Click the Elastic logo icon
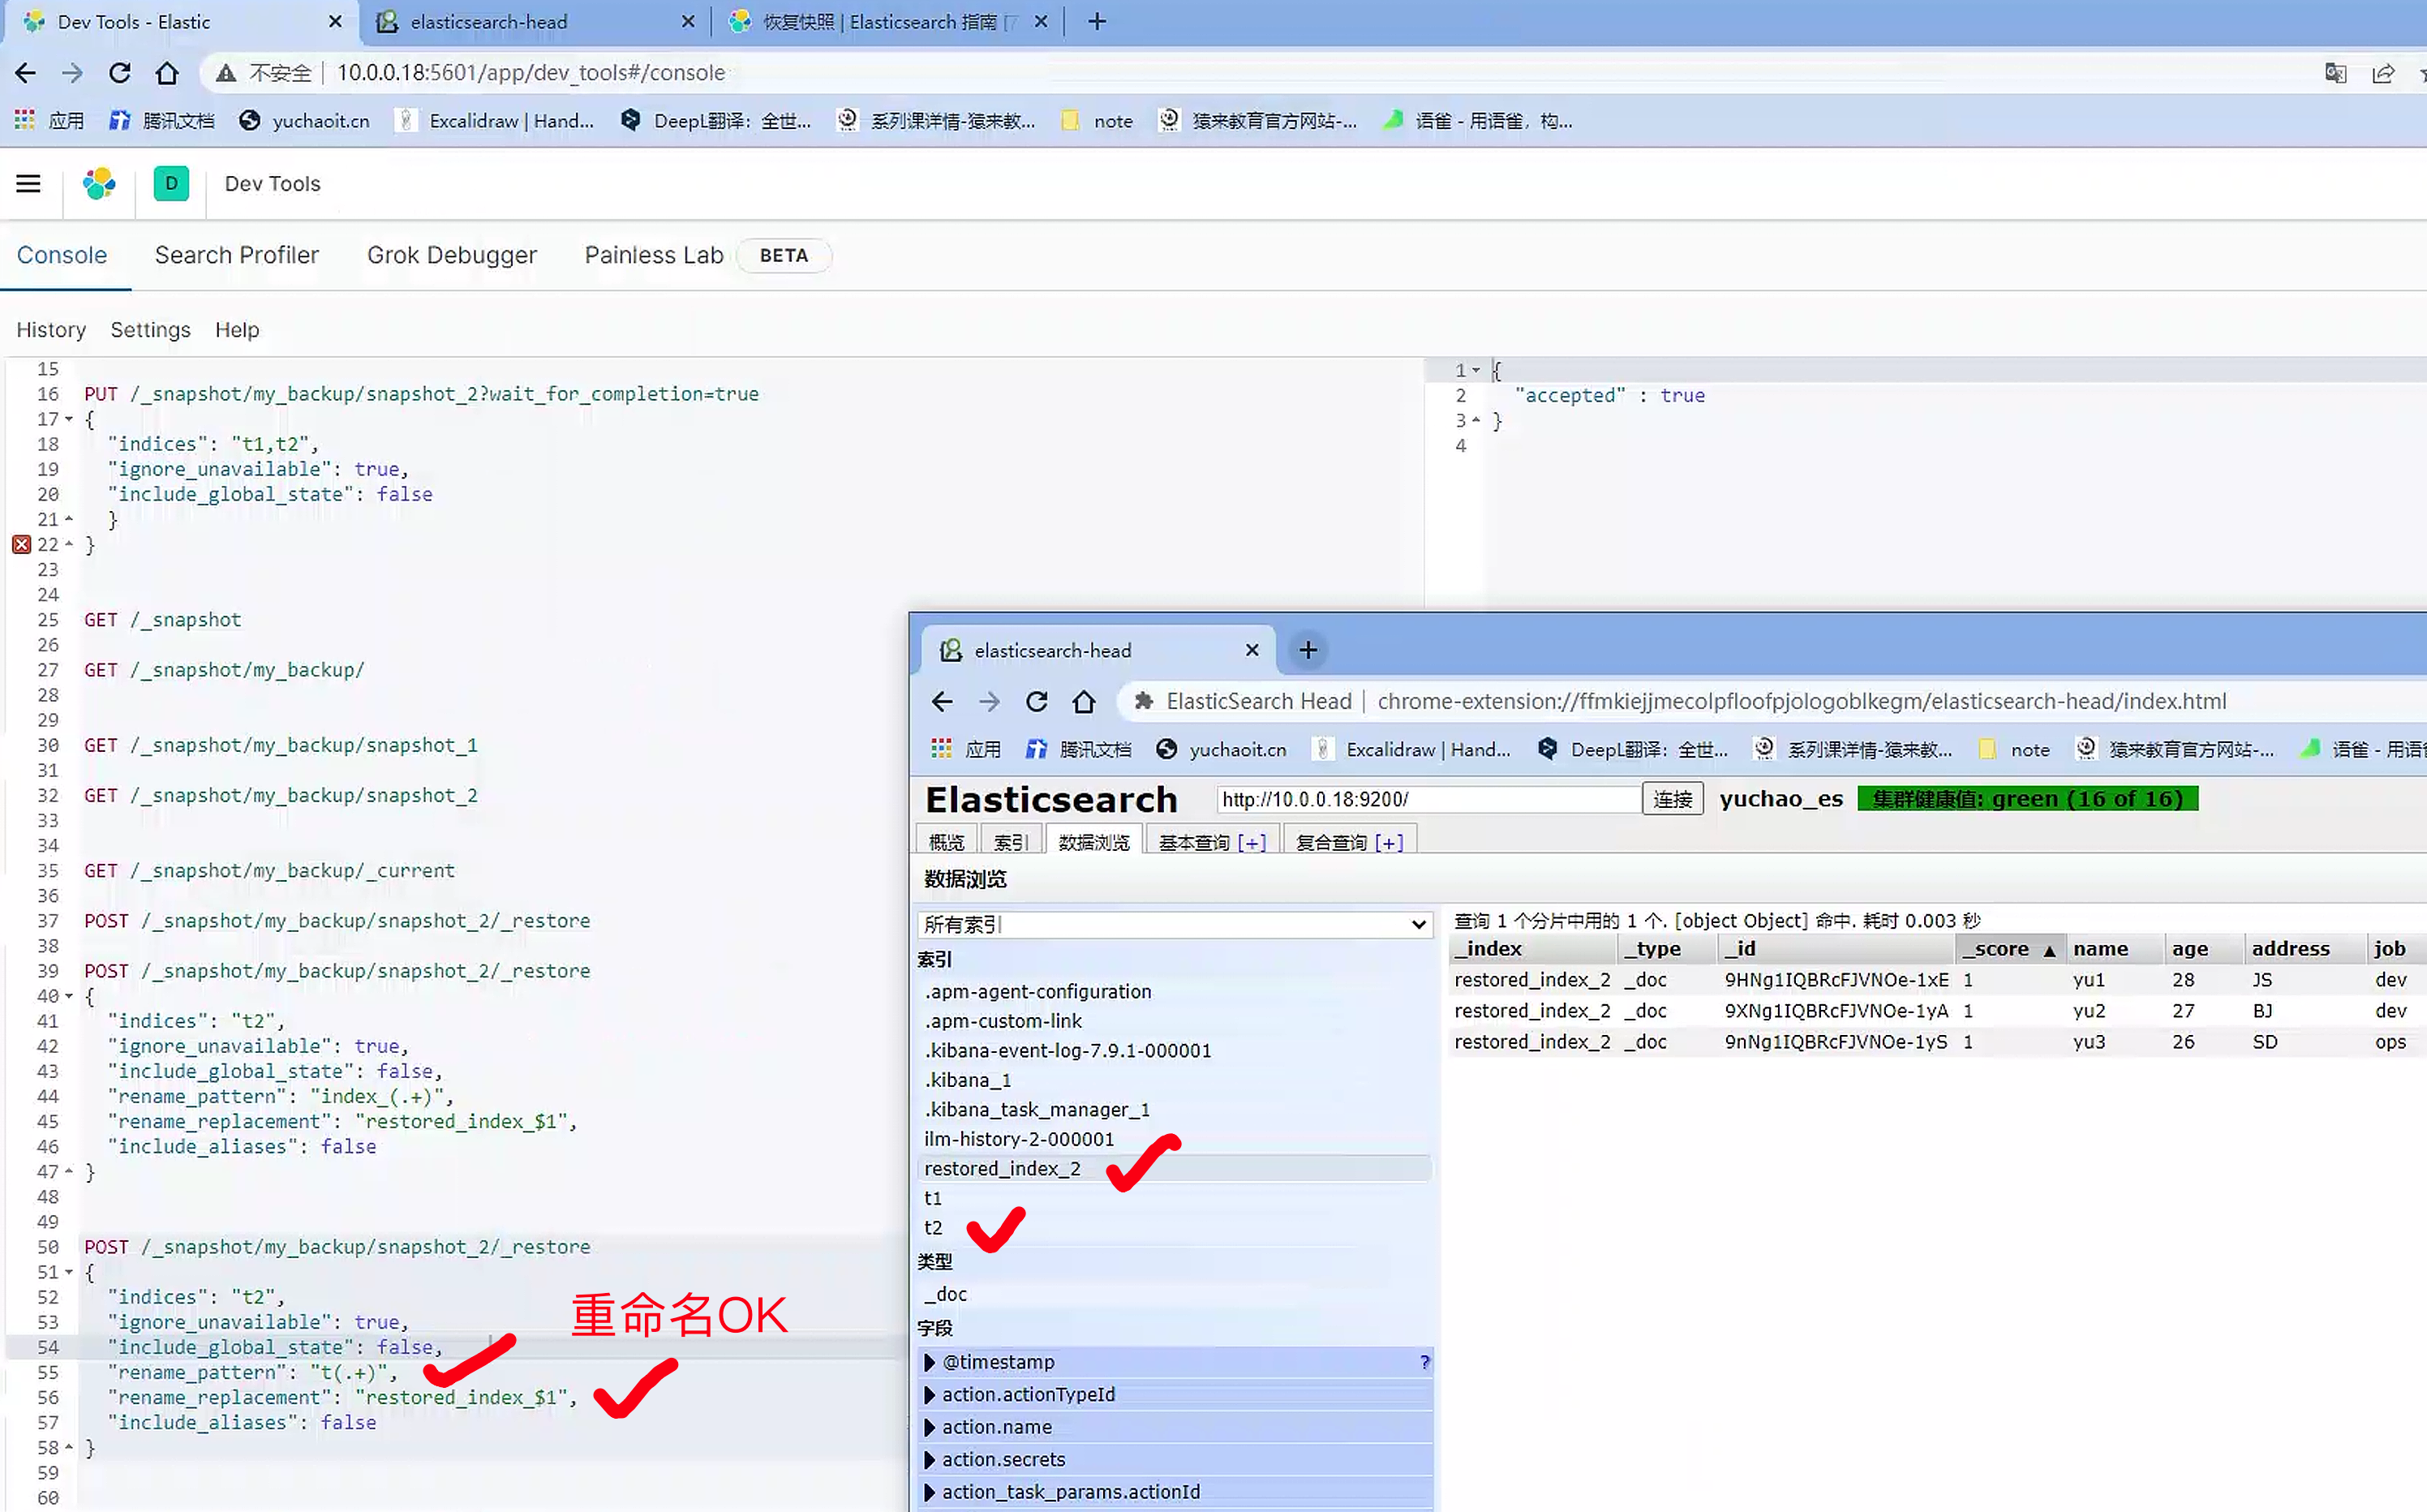The width and height of the screenshot is (2427, 1512). (99, 184)
